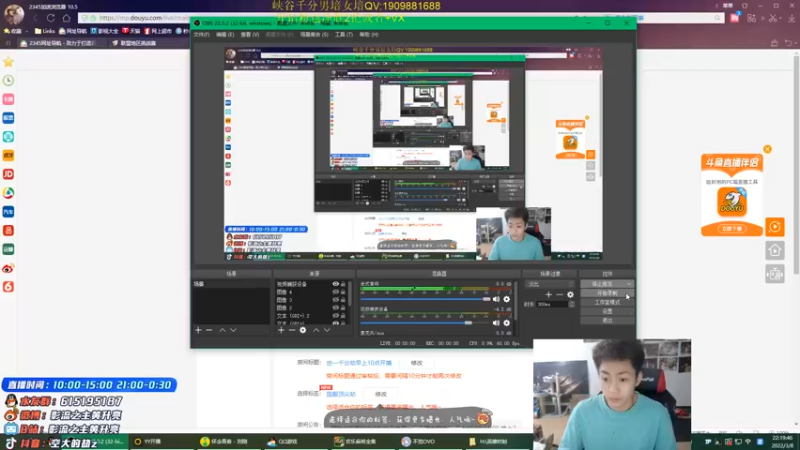
Task: Remove the selected source with the minus icon
Action: click(x=292, y=330)
